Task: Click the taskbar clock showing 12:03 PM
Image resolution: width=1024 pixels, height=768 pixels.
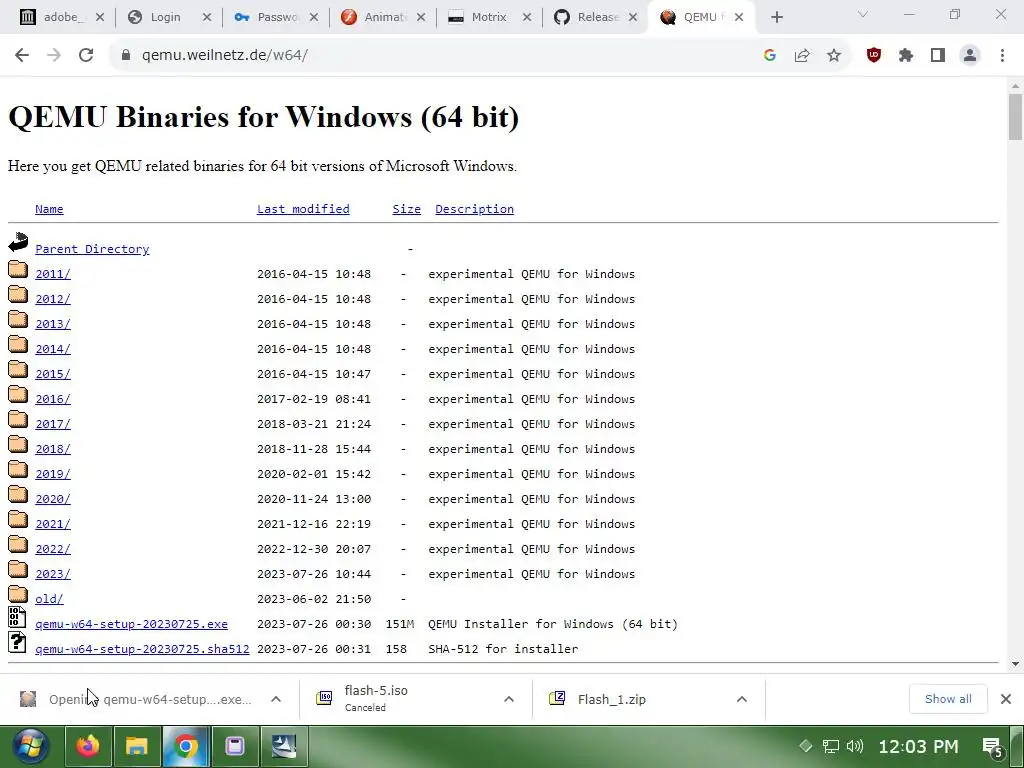Action: [x=918, y=746]
